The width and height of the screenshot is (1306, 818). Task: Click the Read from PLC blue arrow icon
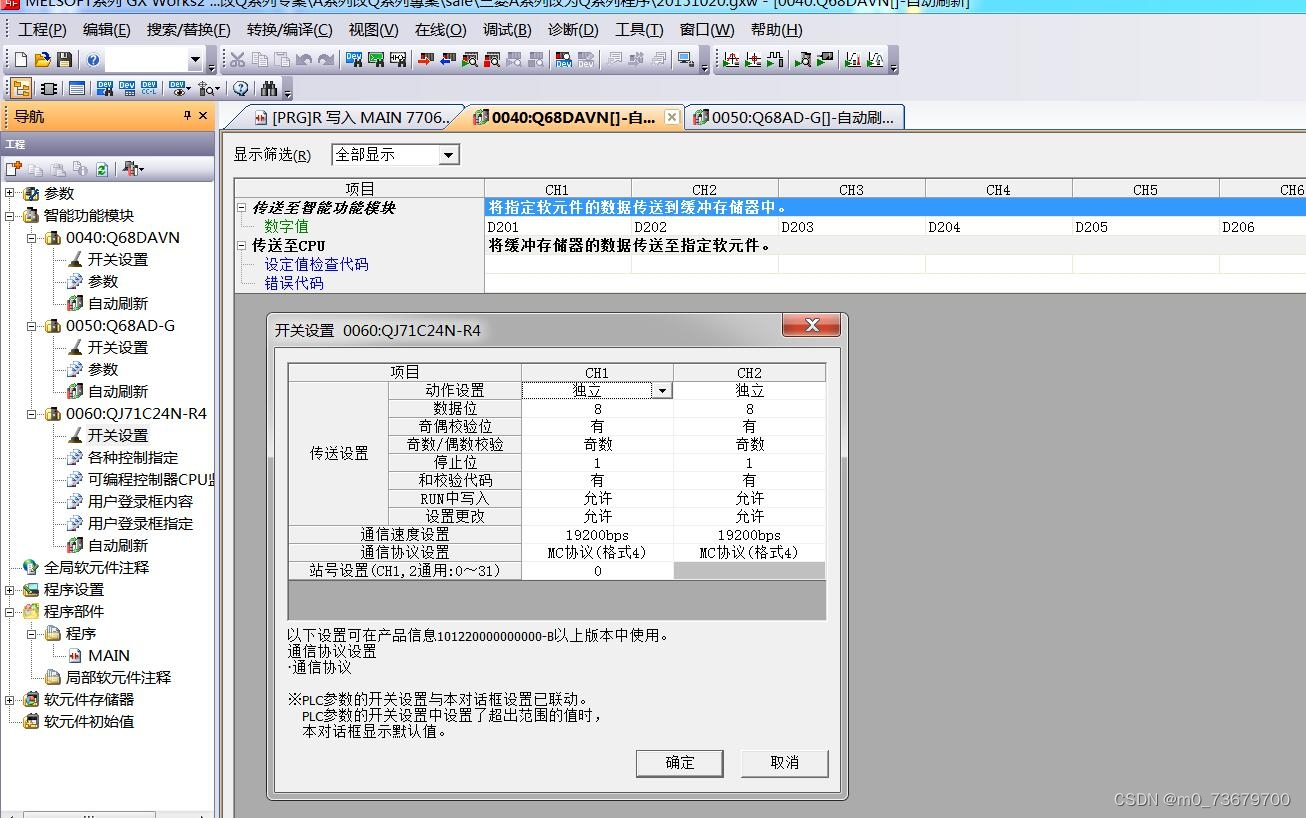click(447, 60)
